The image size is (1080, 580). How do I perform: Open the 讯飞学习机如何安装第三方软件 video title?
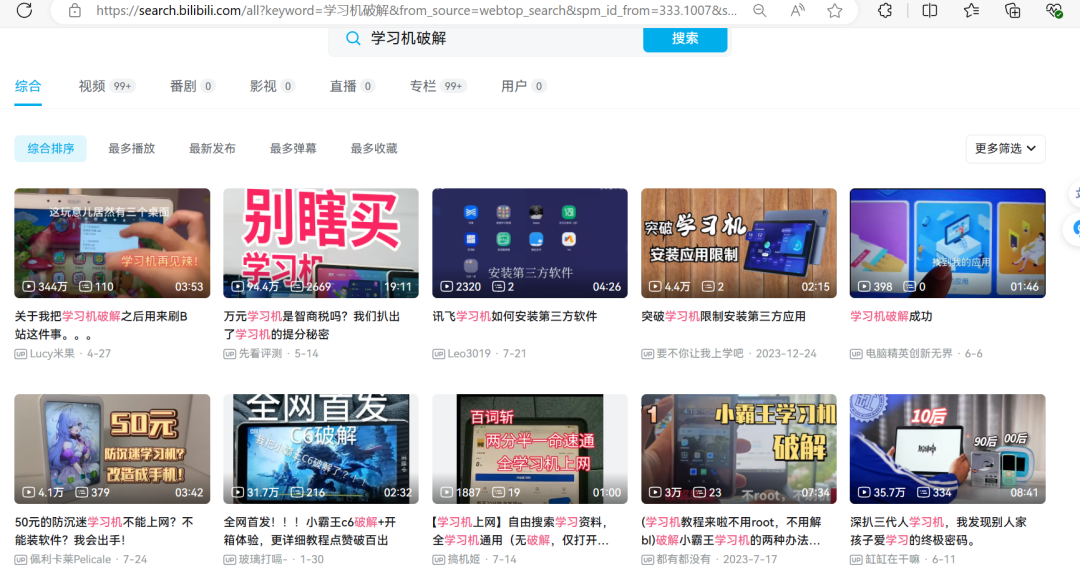[x=515, y=316]
